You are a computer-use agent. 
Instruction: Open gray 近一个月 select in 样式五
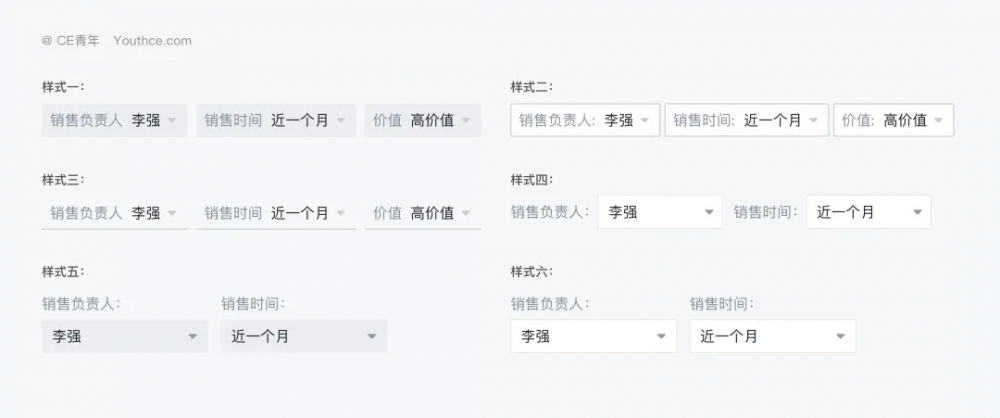[x=304, y=337]
